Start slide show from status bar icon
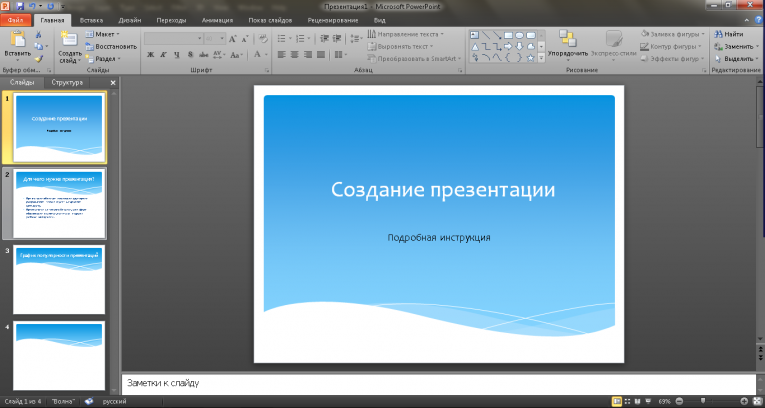 pyautogui.click(x=648, y=401)
